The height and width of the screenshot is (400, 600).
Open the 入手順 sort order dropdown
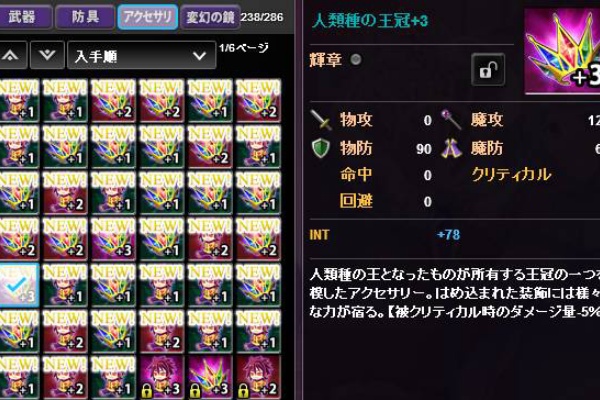click(x=141, y=56)
